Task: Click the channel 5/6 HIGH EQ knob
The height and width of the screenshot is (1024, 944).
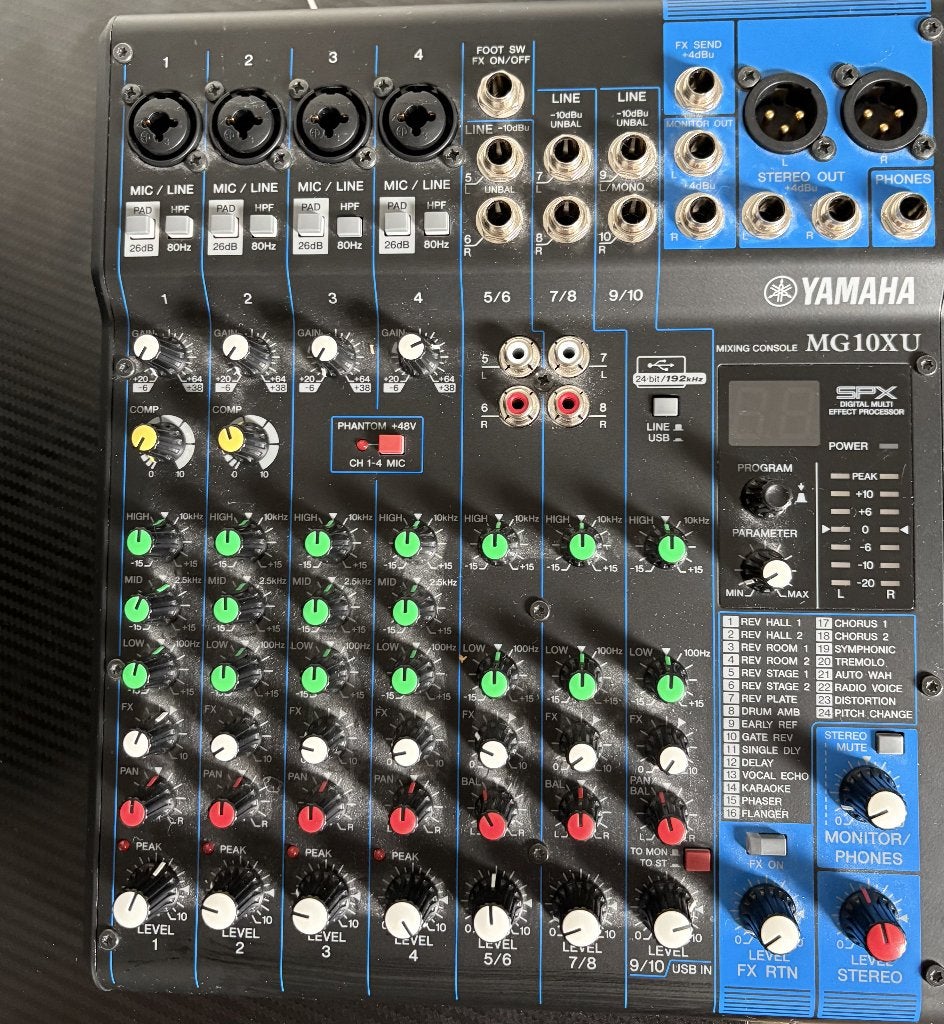Action: pos(494,547)
